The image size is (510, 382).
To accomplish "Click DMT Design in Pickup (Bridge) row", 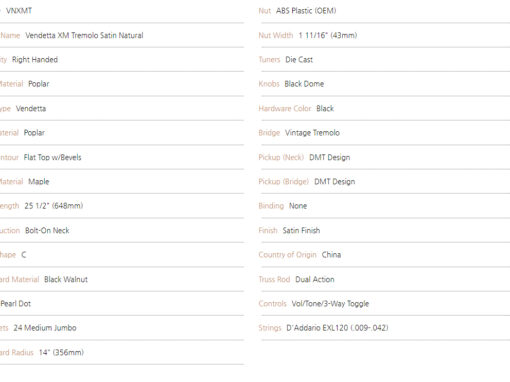I will (335, 182).
